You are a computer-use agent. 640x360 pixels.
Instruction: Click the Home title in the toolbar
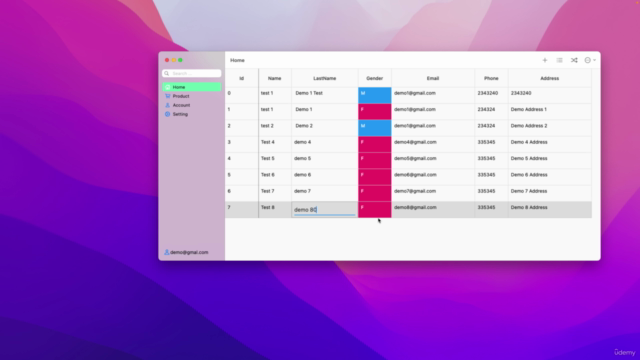(x=237, y=60)
